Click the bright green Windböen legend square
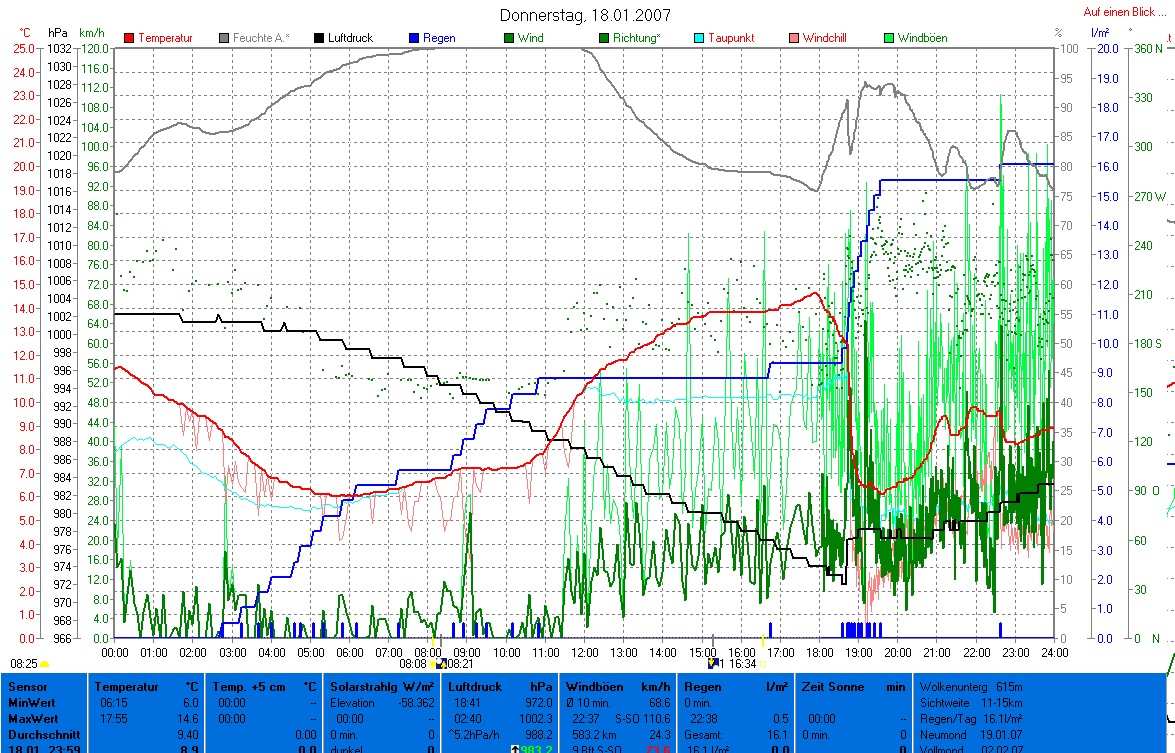 tap(888, 38)
